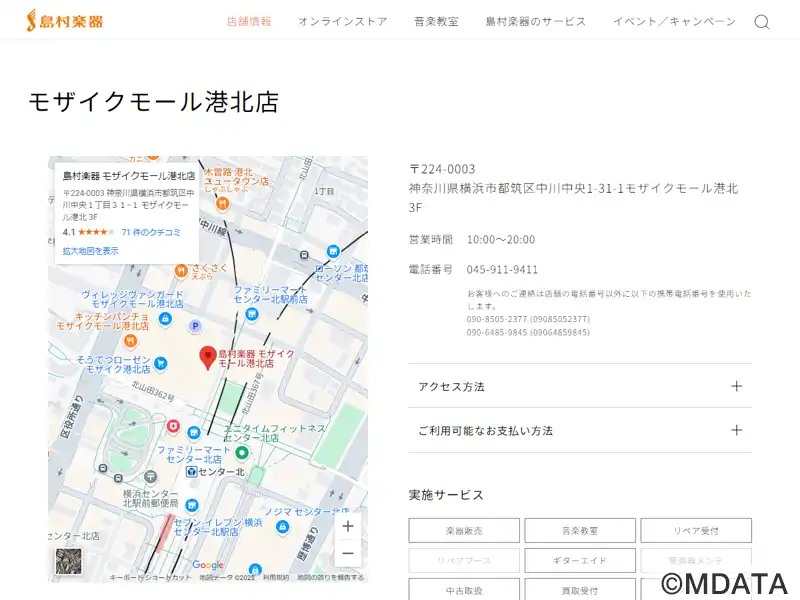Click the センター北 station icon

click(x=191, y=472)
